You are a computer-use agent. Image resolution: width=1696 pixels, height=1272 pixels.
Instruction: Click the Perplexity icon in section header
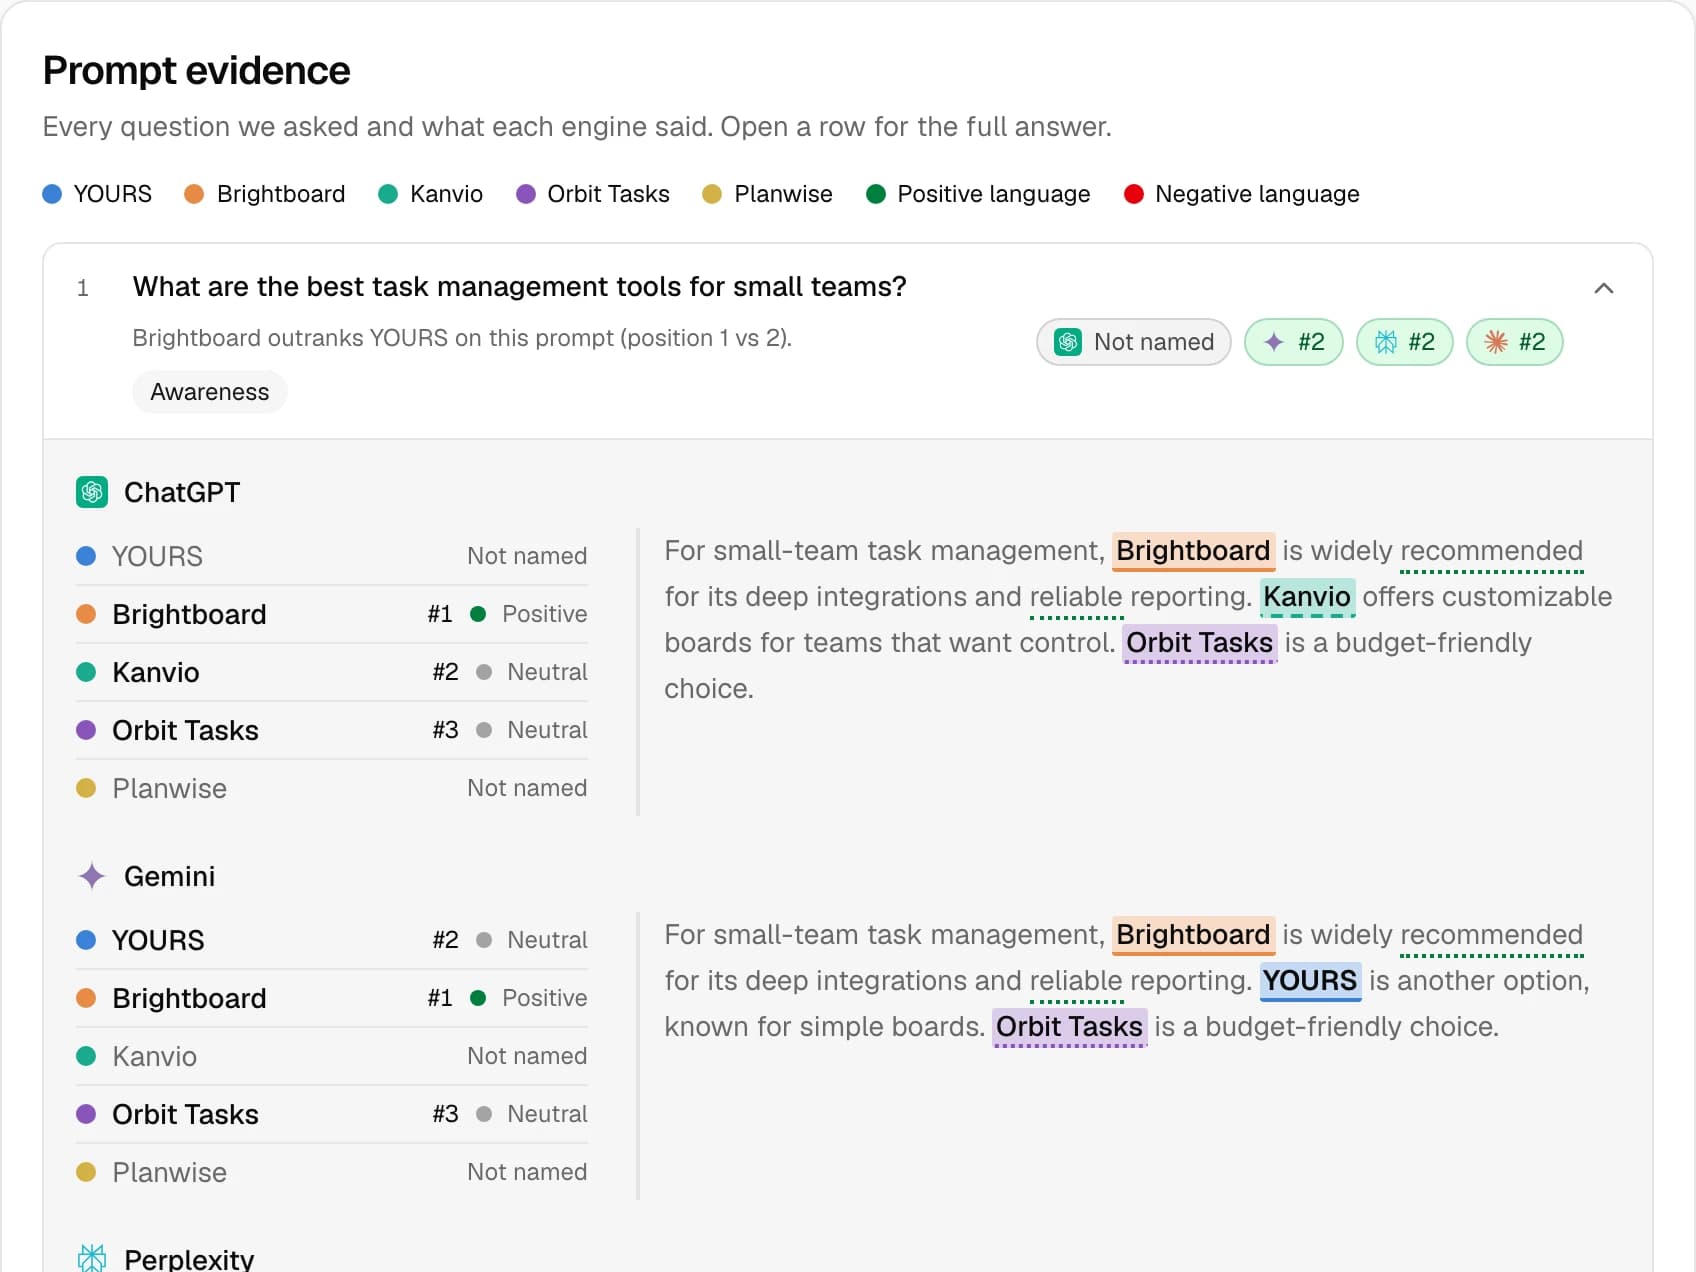pyautogui.click(x=92, y=1258)
